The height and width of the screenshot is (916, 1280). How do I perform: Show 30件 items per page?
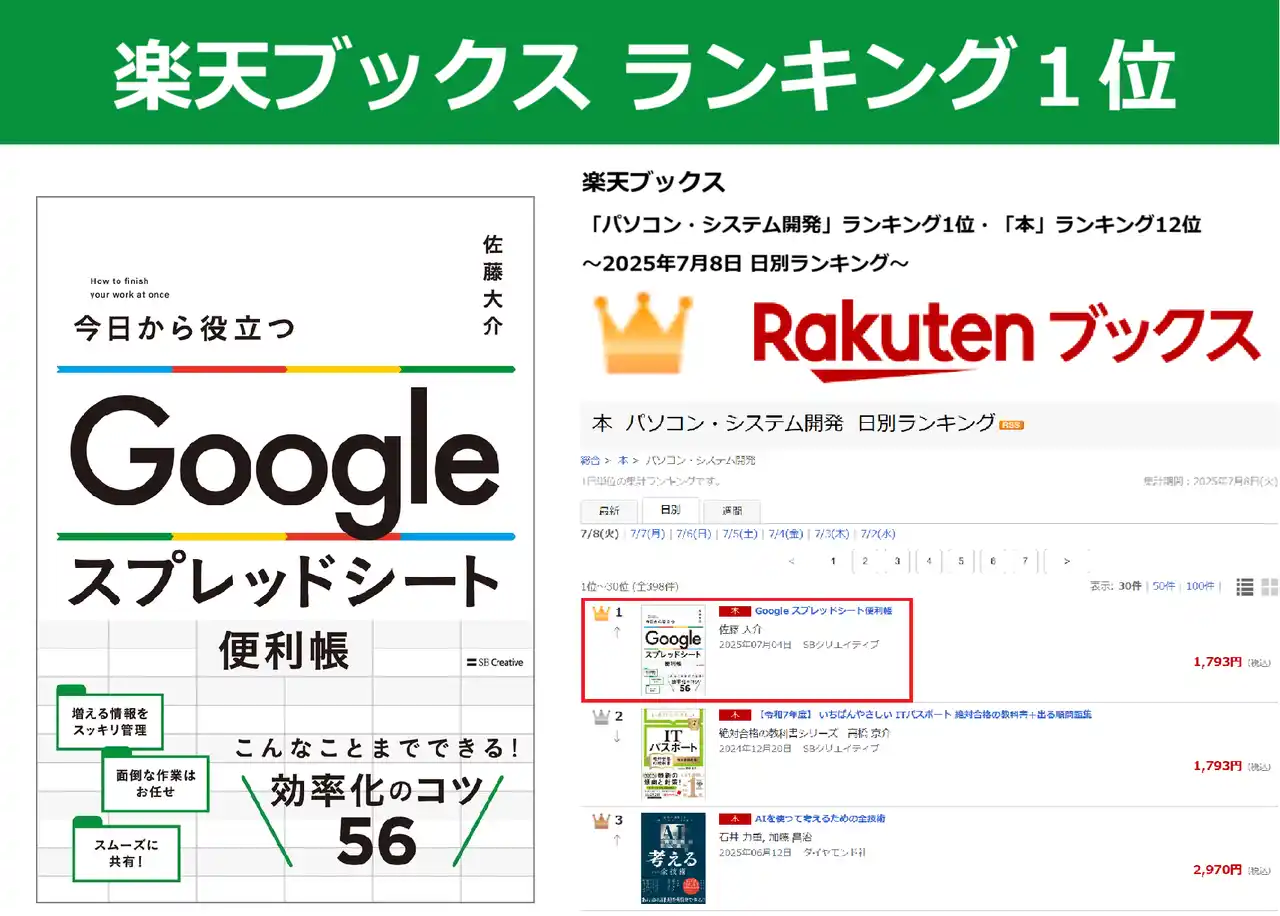click(1129, 586)
